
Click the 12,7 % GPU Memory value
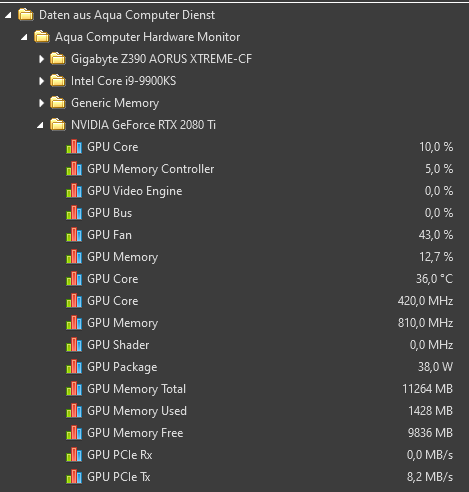436,257
